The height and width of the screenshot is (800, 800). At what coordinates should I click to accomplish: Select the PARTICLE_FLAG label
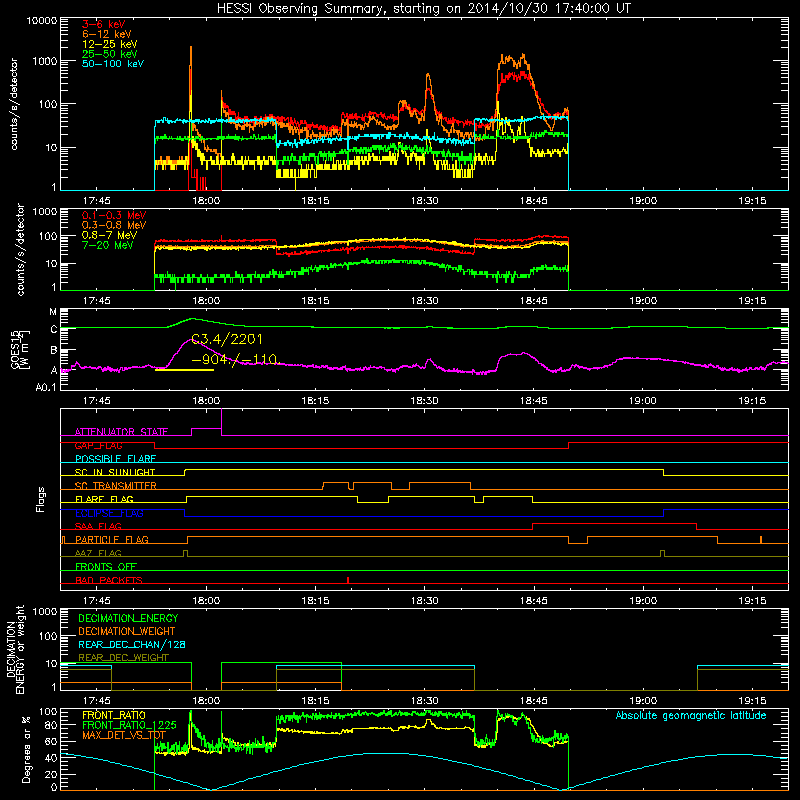point(112,539)
